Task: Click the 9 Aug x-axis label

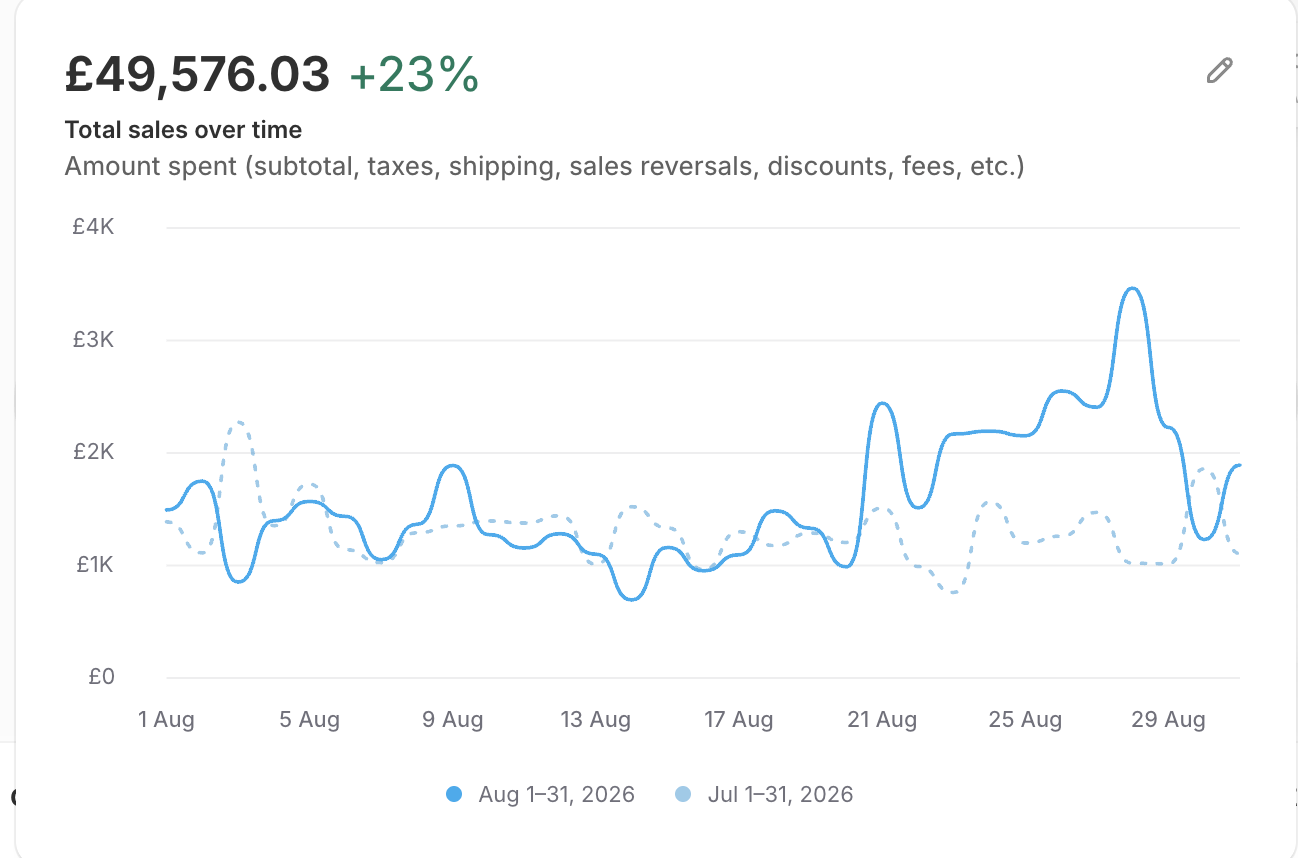Action: pyautogui.click(x=453, y=719)
